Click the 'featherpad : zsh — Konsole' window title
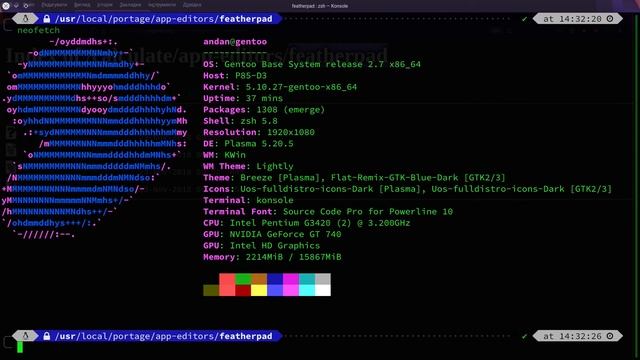This screenshot has width=640, height=360. 320,6
